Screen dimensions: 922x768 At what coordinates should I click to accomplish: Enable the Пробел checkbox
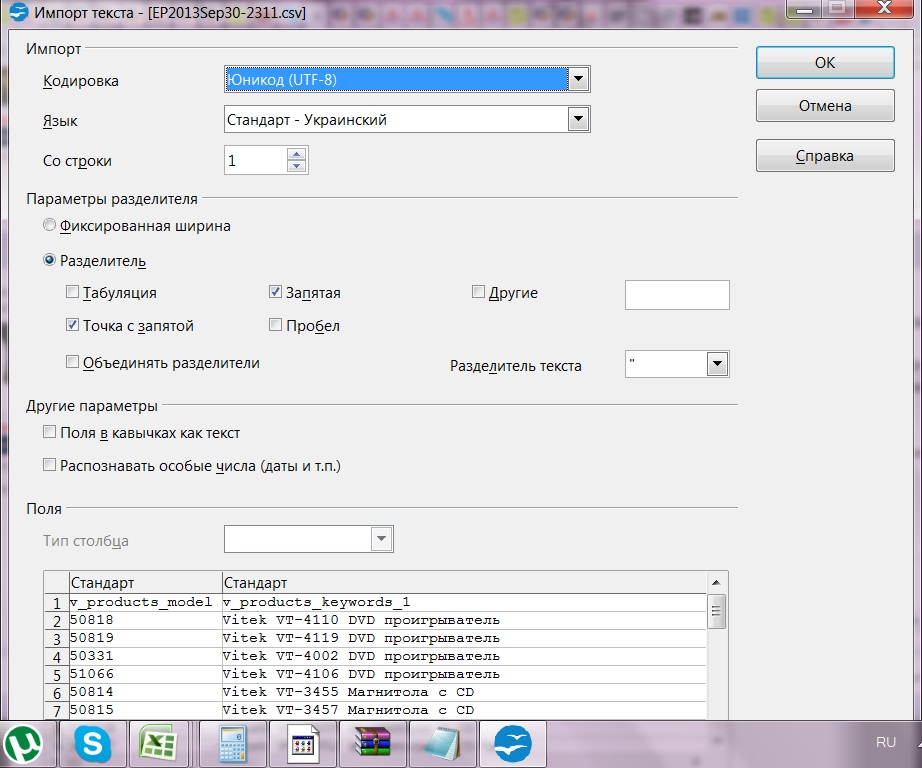[x=275, y=325]
